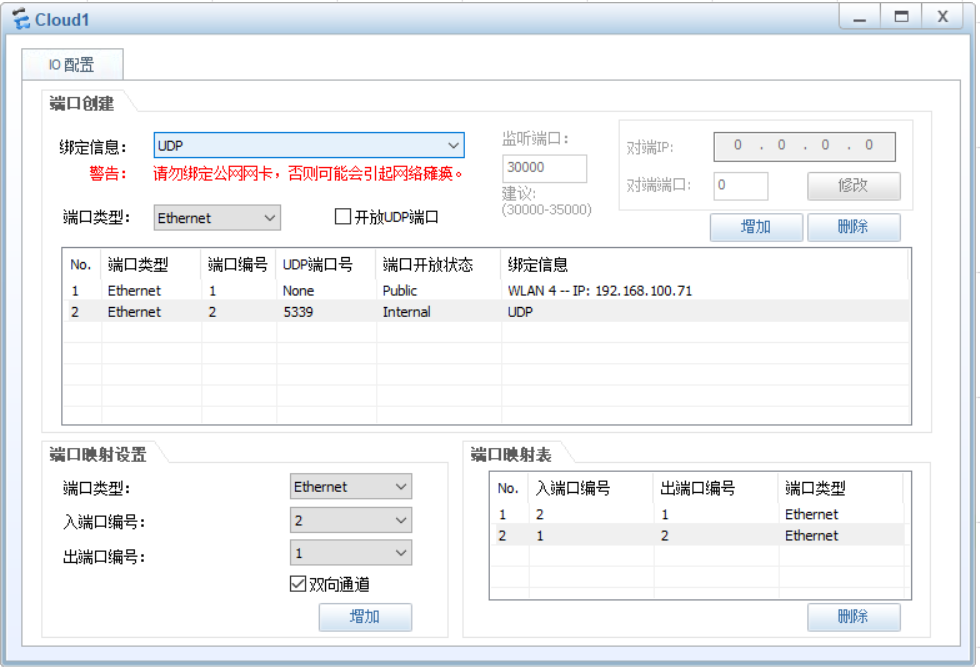Click the 入端口编号 column header in mapping table
The image size is (980, 667).
pos(591,488)
